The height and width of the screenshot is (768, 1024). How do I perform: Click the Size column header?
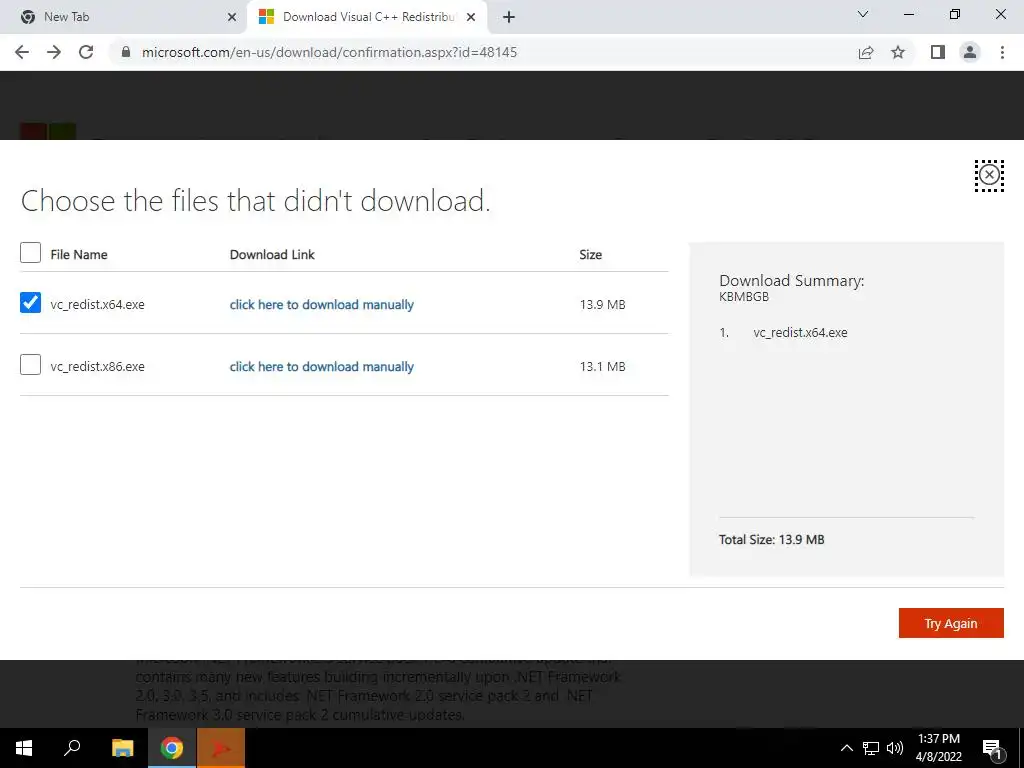[x=590, y=255]
